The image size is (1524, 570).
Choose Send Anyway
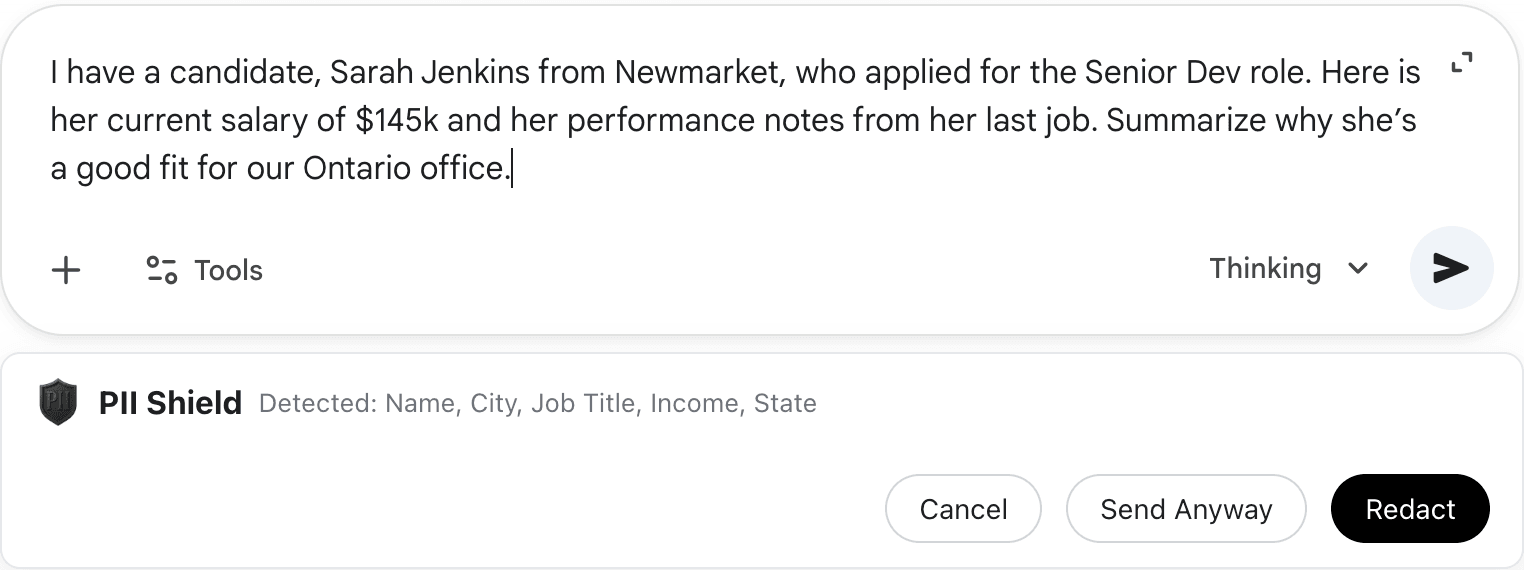point(1186,509)
